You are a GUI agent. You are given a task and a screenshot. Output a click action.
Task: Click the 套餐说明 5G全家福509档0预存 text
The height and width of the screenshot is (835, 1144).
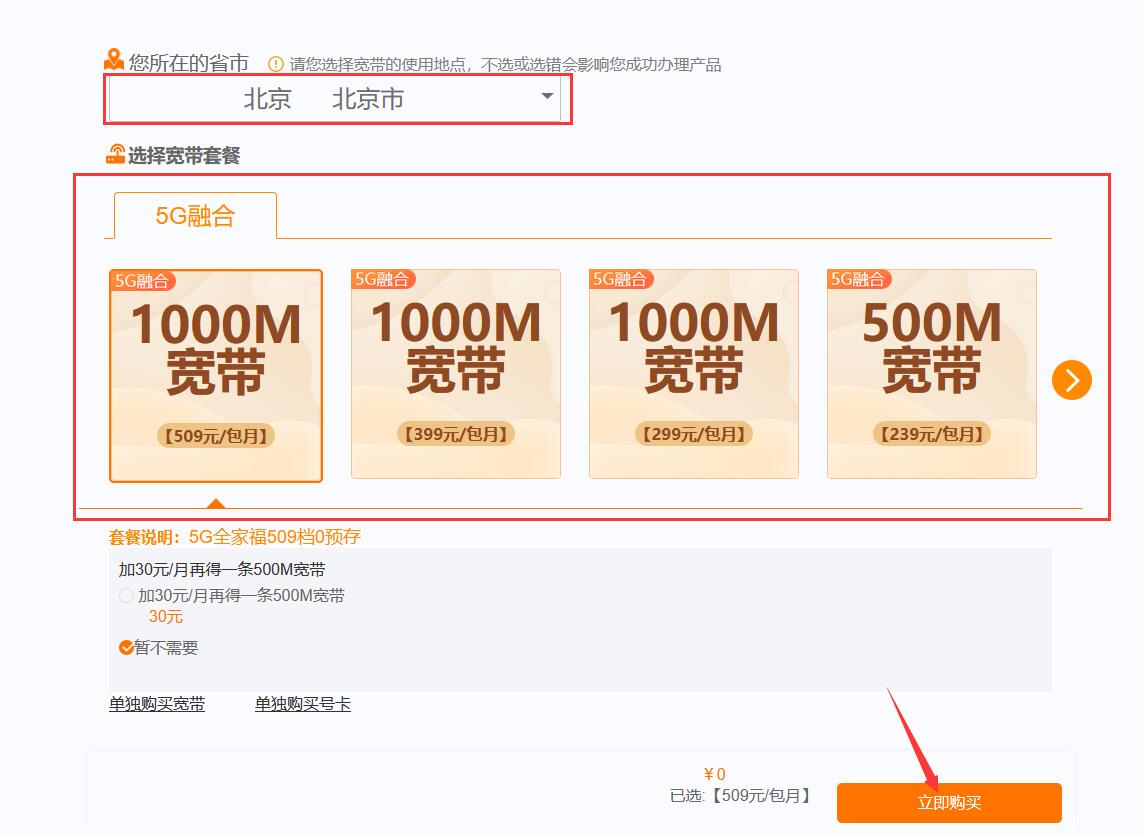click(x=234, y=537)
